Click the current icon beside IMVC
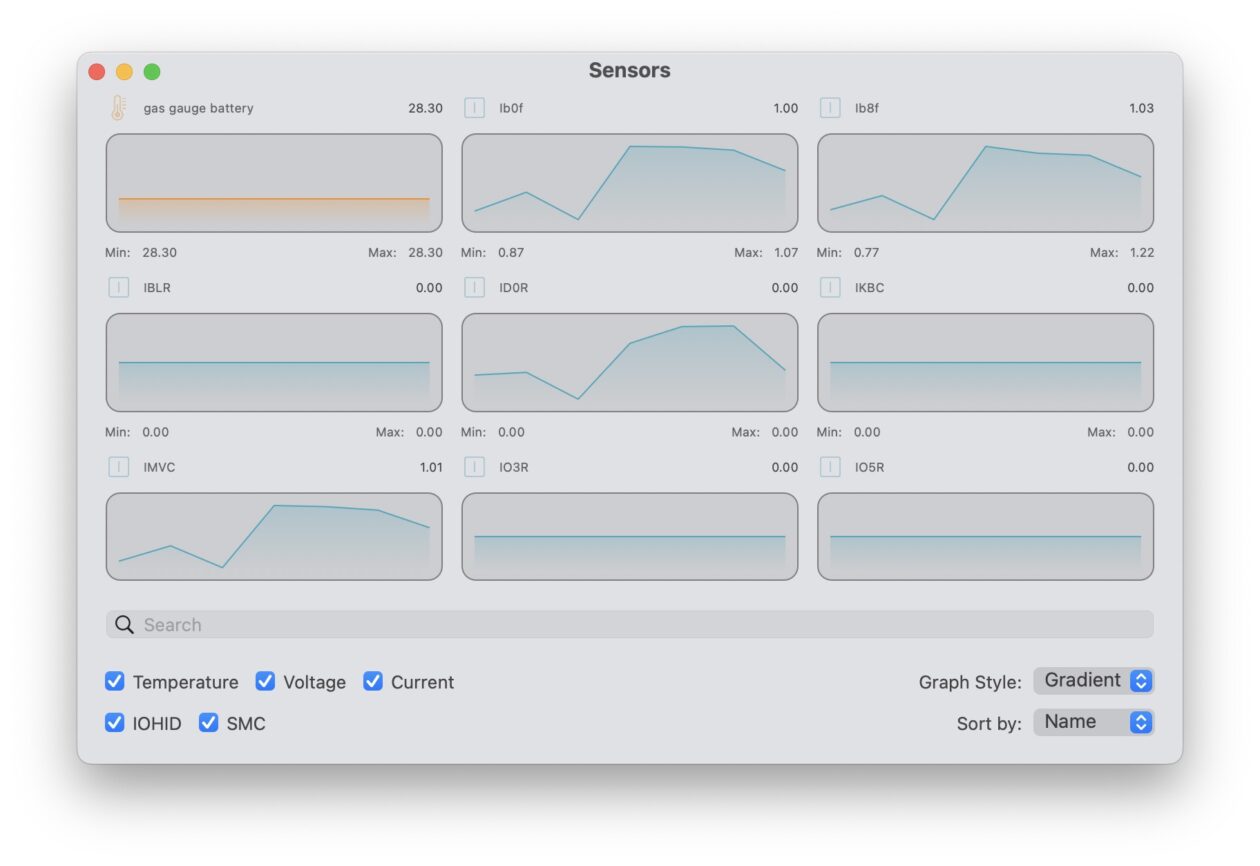Viewport: 1260px width, 866px height. [119, 467]
